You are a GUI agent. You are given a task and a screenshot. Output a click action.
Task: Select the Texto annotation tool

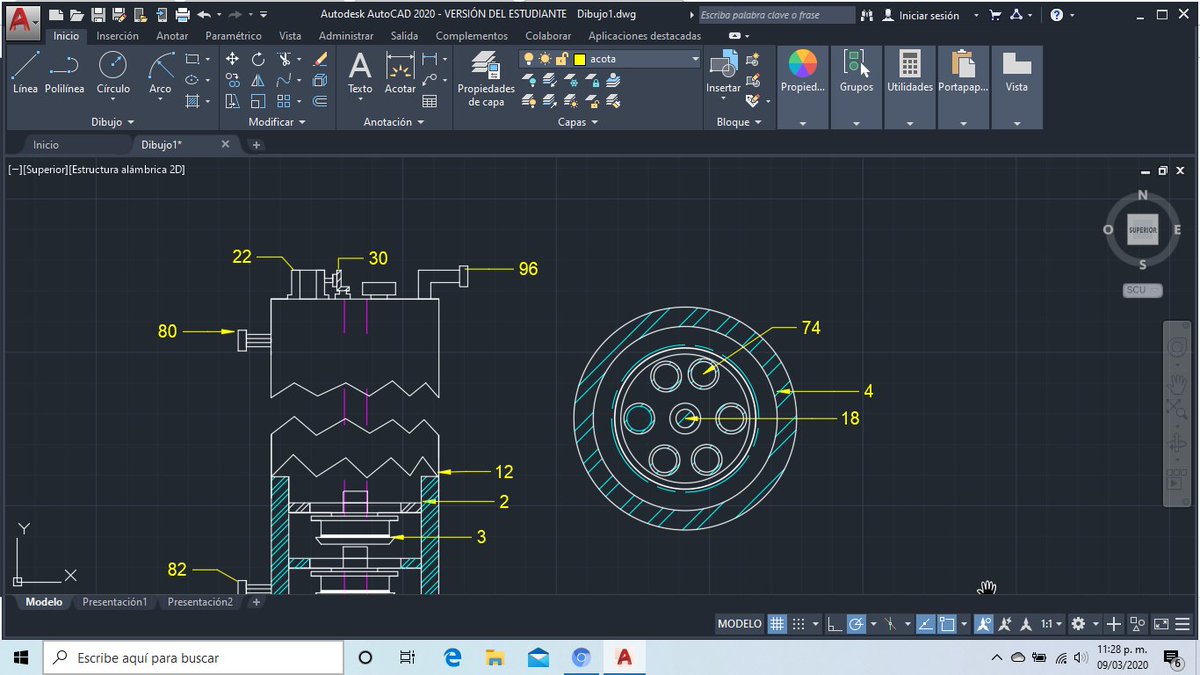tap(360, 72)
